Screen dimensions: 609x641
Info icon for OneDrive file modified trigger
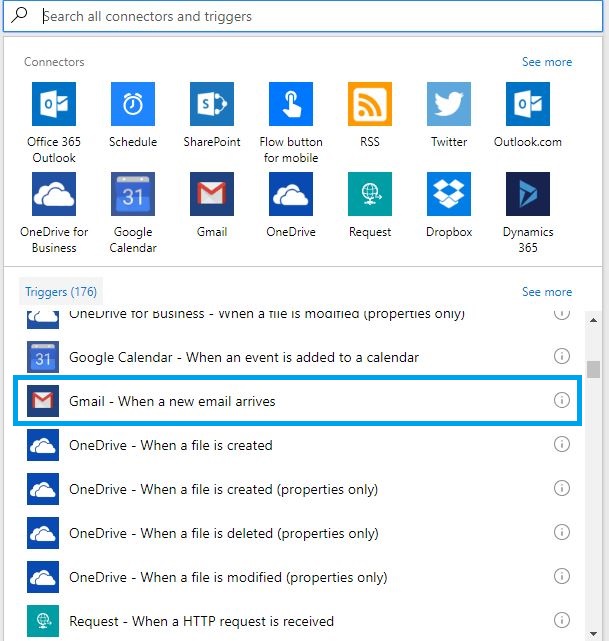(562, 576)
